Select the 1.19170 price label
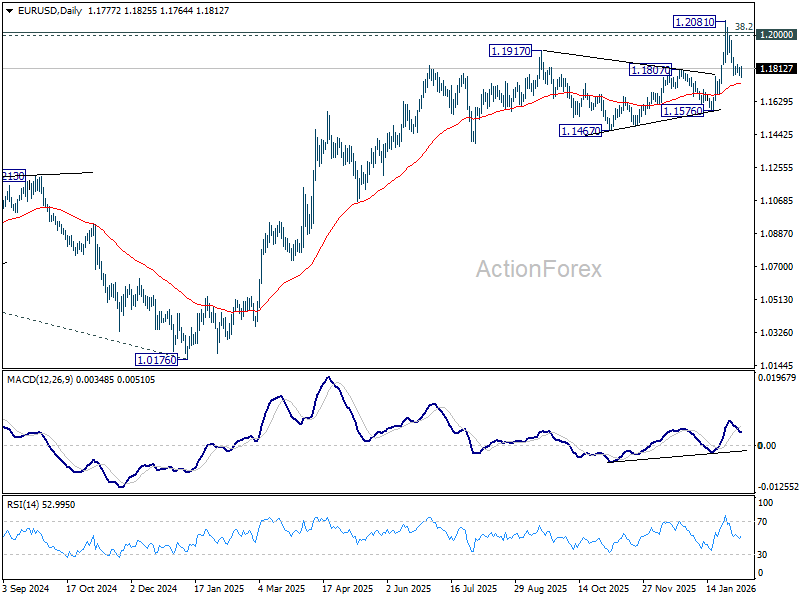This screenshot has width=800, height=600. tap(510, 51)
